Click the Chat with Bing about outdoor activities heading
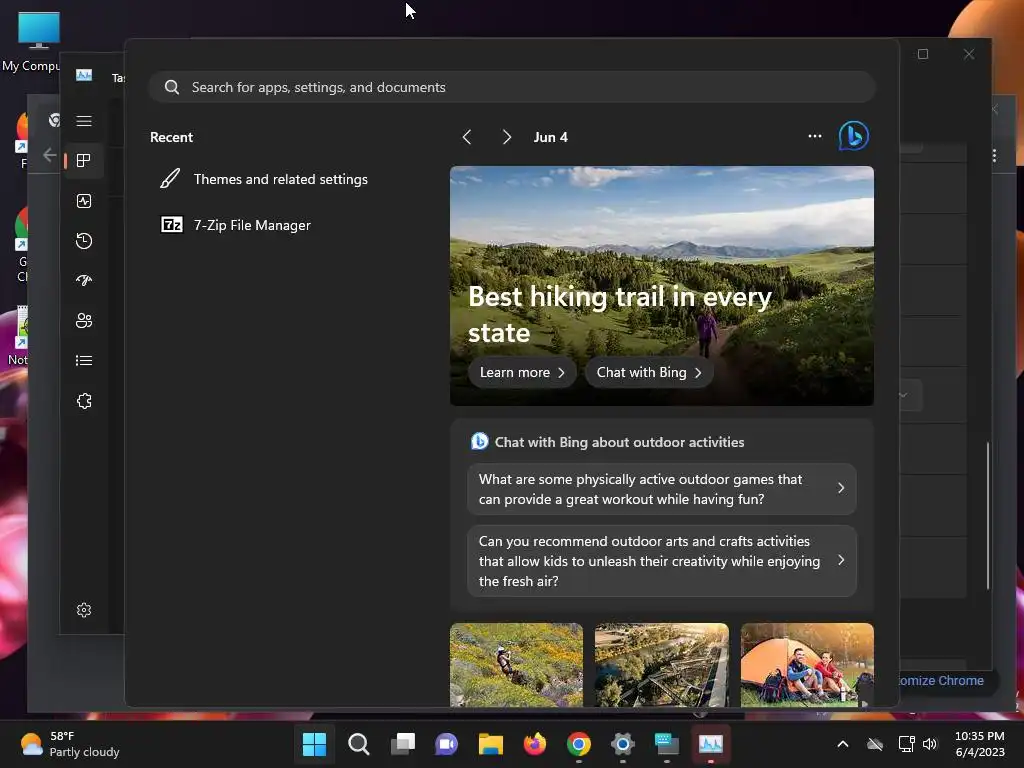Image resolution: width=1024 pixels, height=768 pixels. click(x=619, y=442)
